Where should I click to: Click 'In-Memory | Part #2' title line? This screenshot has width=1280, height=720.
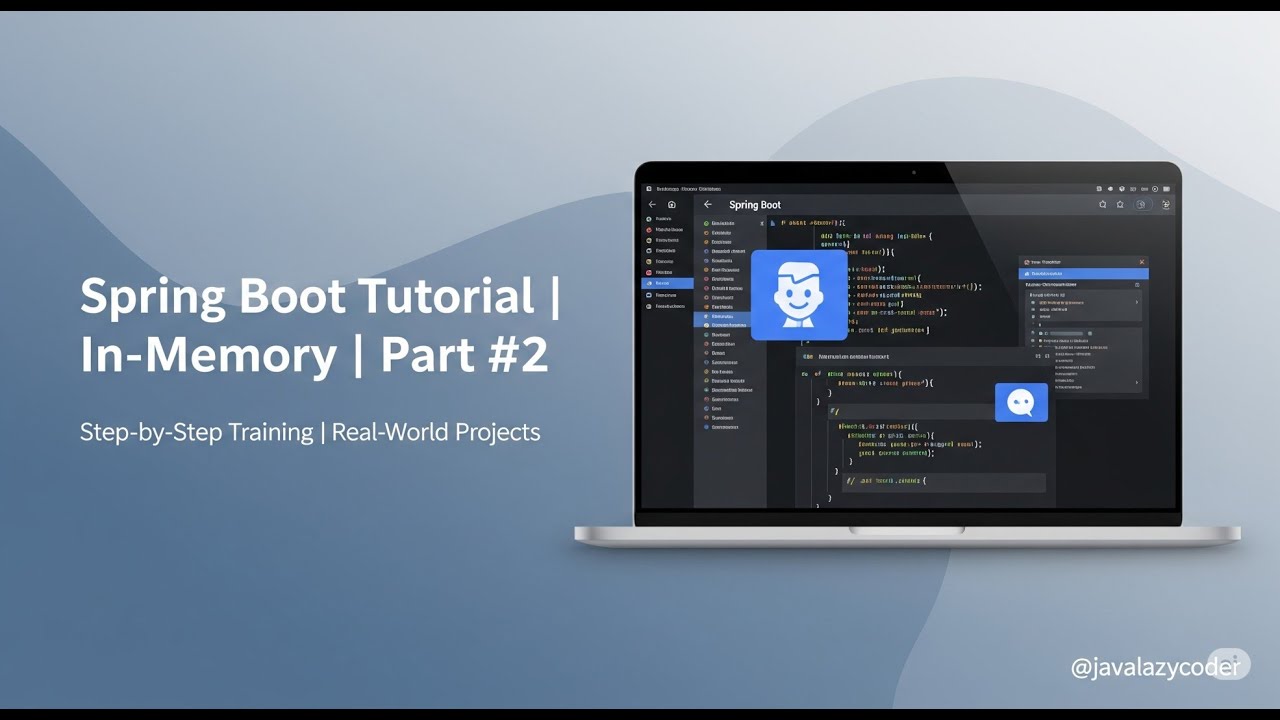pos(314,355)
